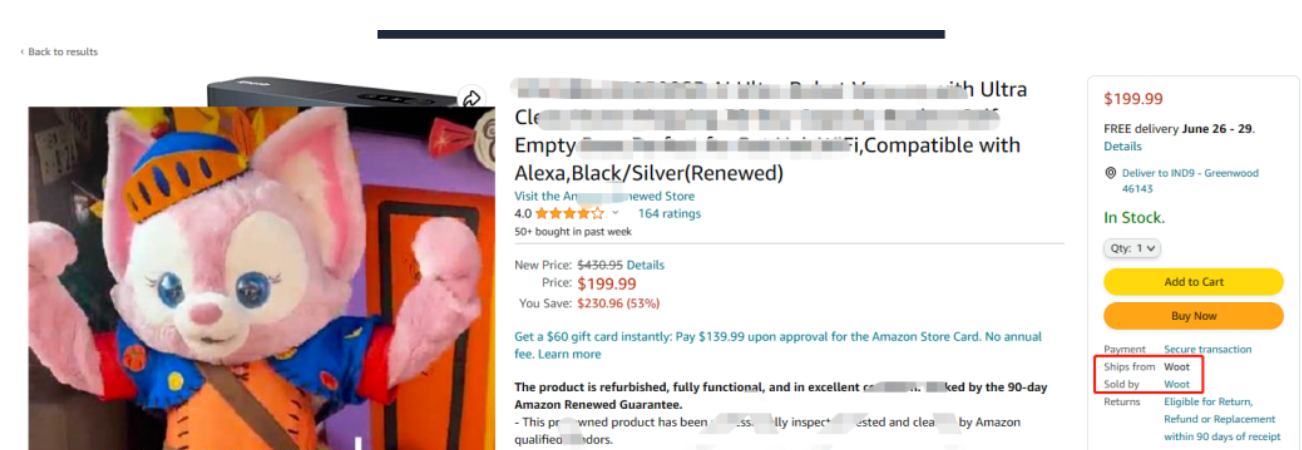The width and height of the screenshot is (1302, 450).
Task: Click Woot beside Sold by
Action: point(1177,384)
